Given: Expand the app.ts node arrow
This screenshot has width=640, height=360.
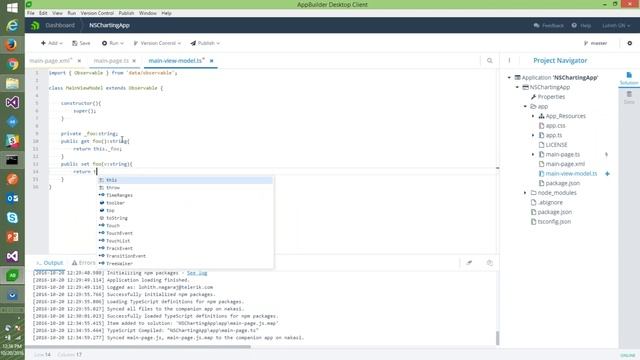Looking at the screenshot, I should pos(533,136).
